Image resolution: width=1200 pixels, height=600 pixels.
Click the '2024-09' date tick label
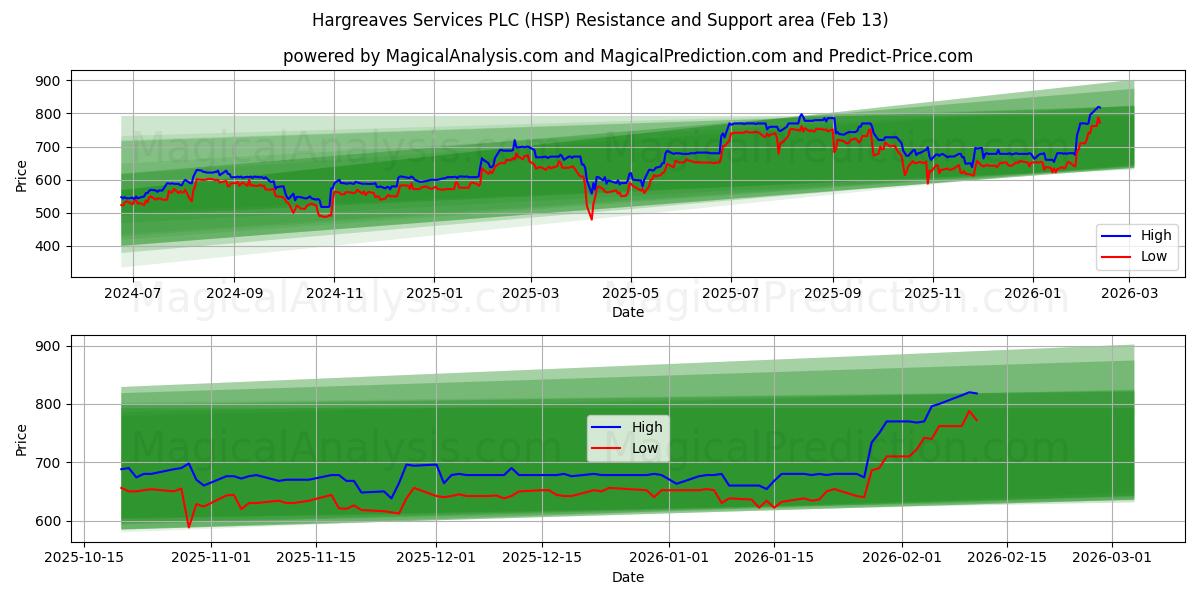[234, 294]
